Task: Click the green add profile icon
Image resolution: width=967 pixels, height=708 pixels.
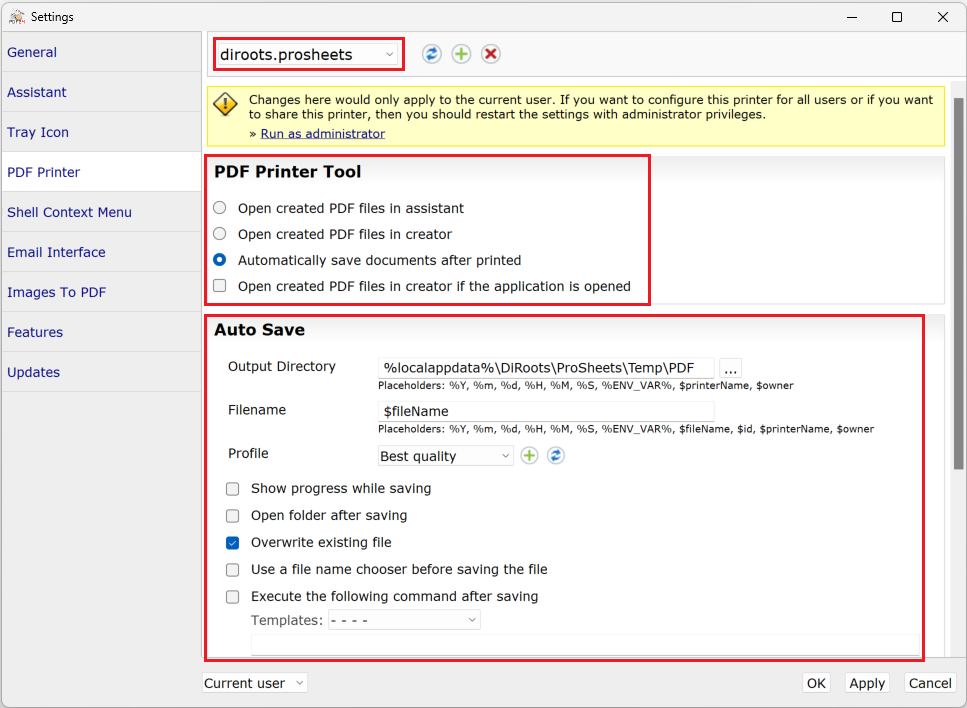Action: tap(529, 456)
